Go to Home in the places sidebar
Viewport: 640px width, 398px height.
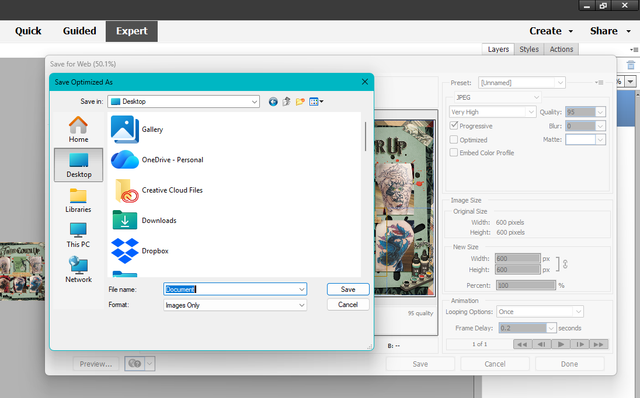[78, 129]
